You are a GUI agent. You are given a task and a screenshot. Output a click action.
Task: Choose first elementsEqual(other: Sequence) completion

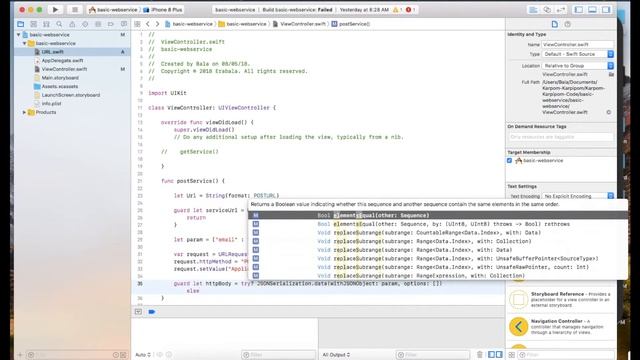(x=438, y=216)
